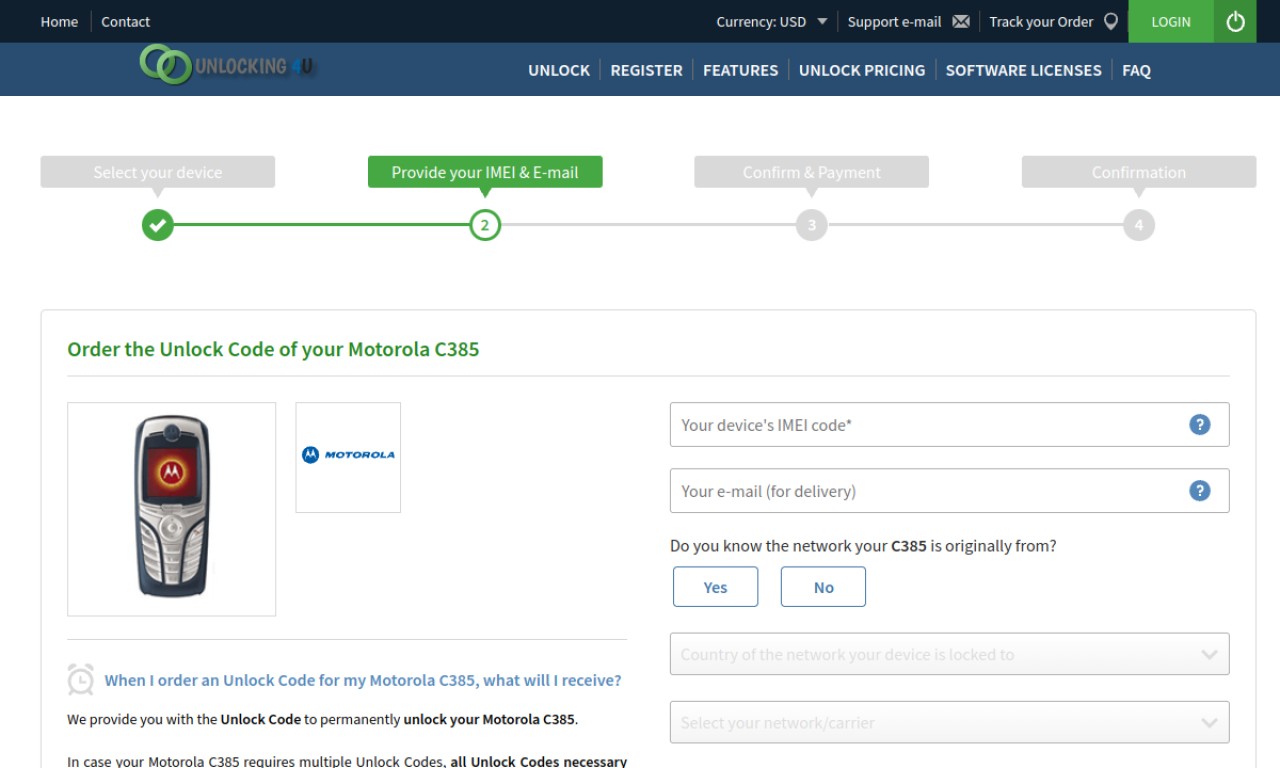Click the Motorola C385 phone thumbnail
This screenshot has height=768, width=1280.
pyautogui.click(x=171, y=509)
